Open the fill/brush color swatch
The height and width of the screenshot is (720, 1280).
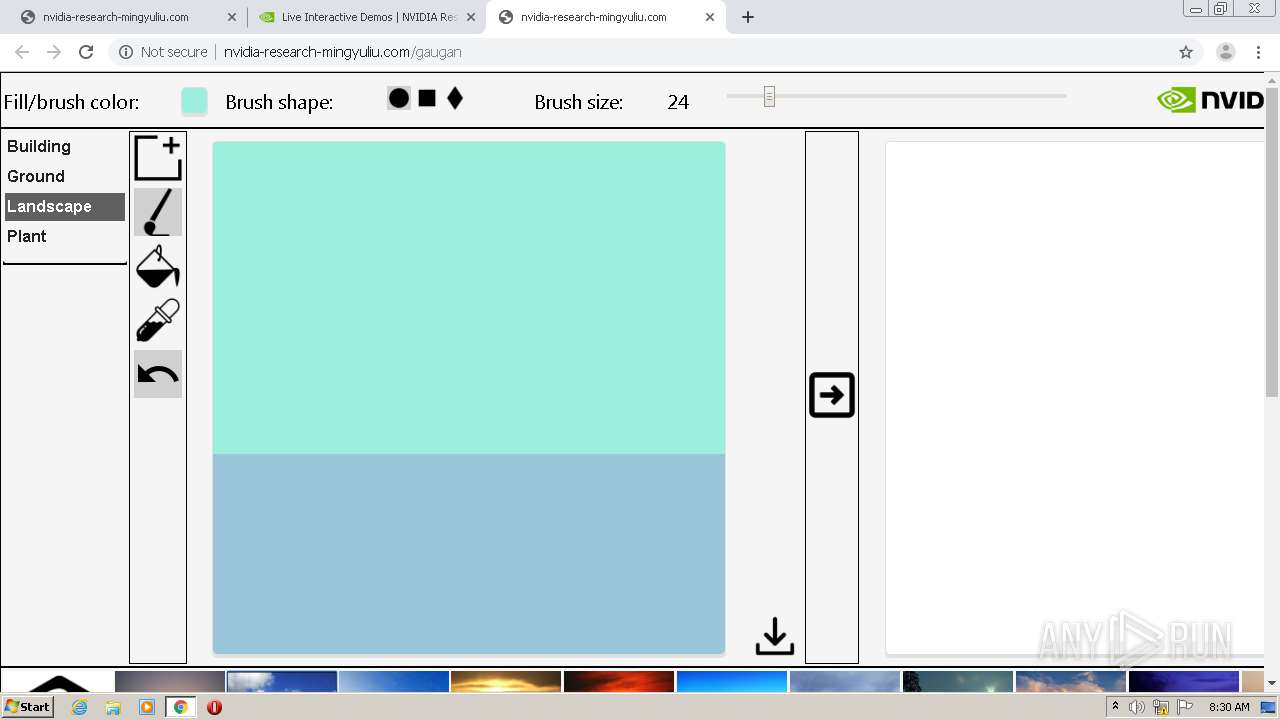(194, 101)
